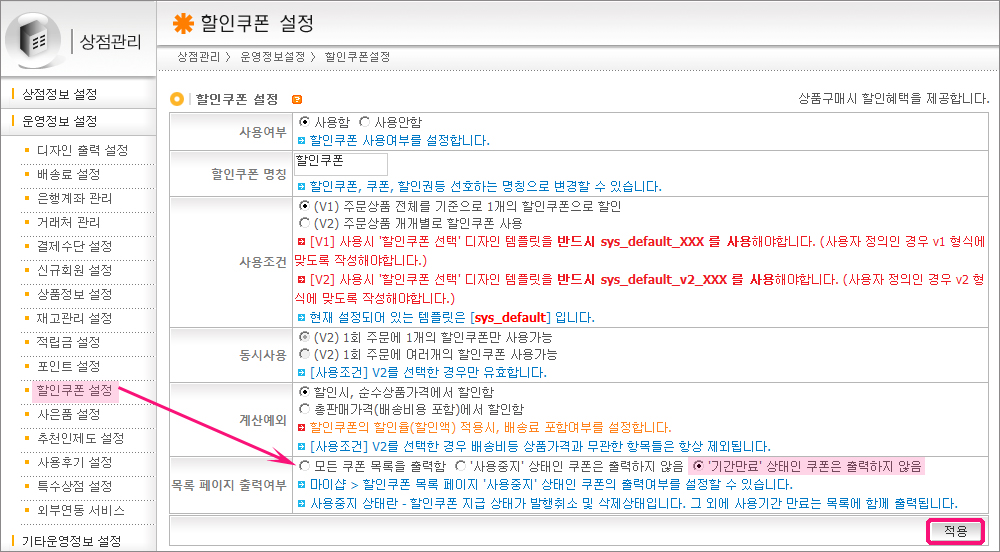The image size is (1000, 552).
Task: Click 운영정보설정 in the breadcrumb
Action: tap(272, 58)
